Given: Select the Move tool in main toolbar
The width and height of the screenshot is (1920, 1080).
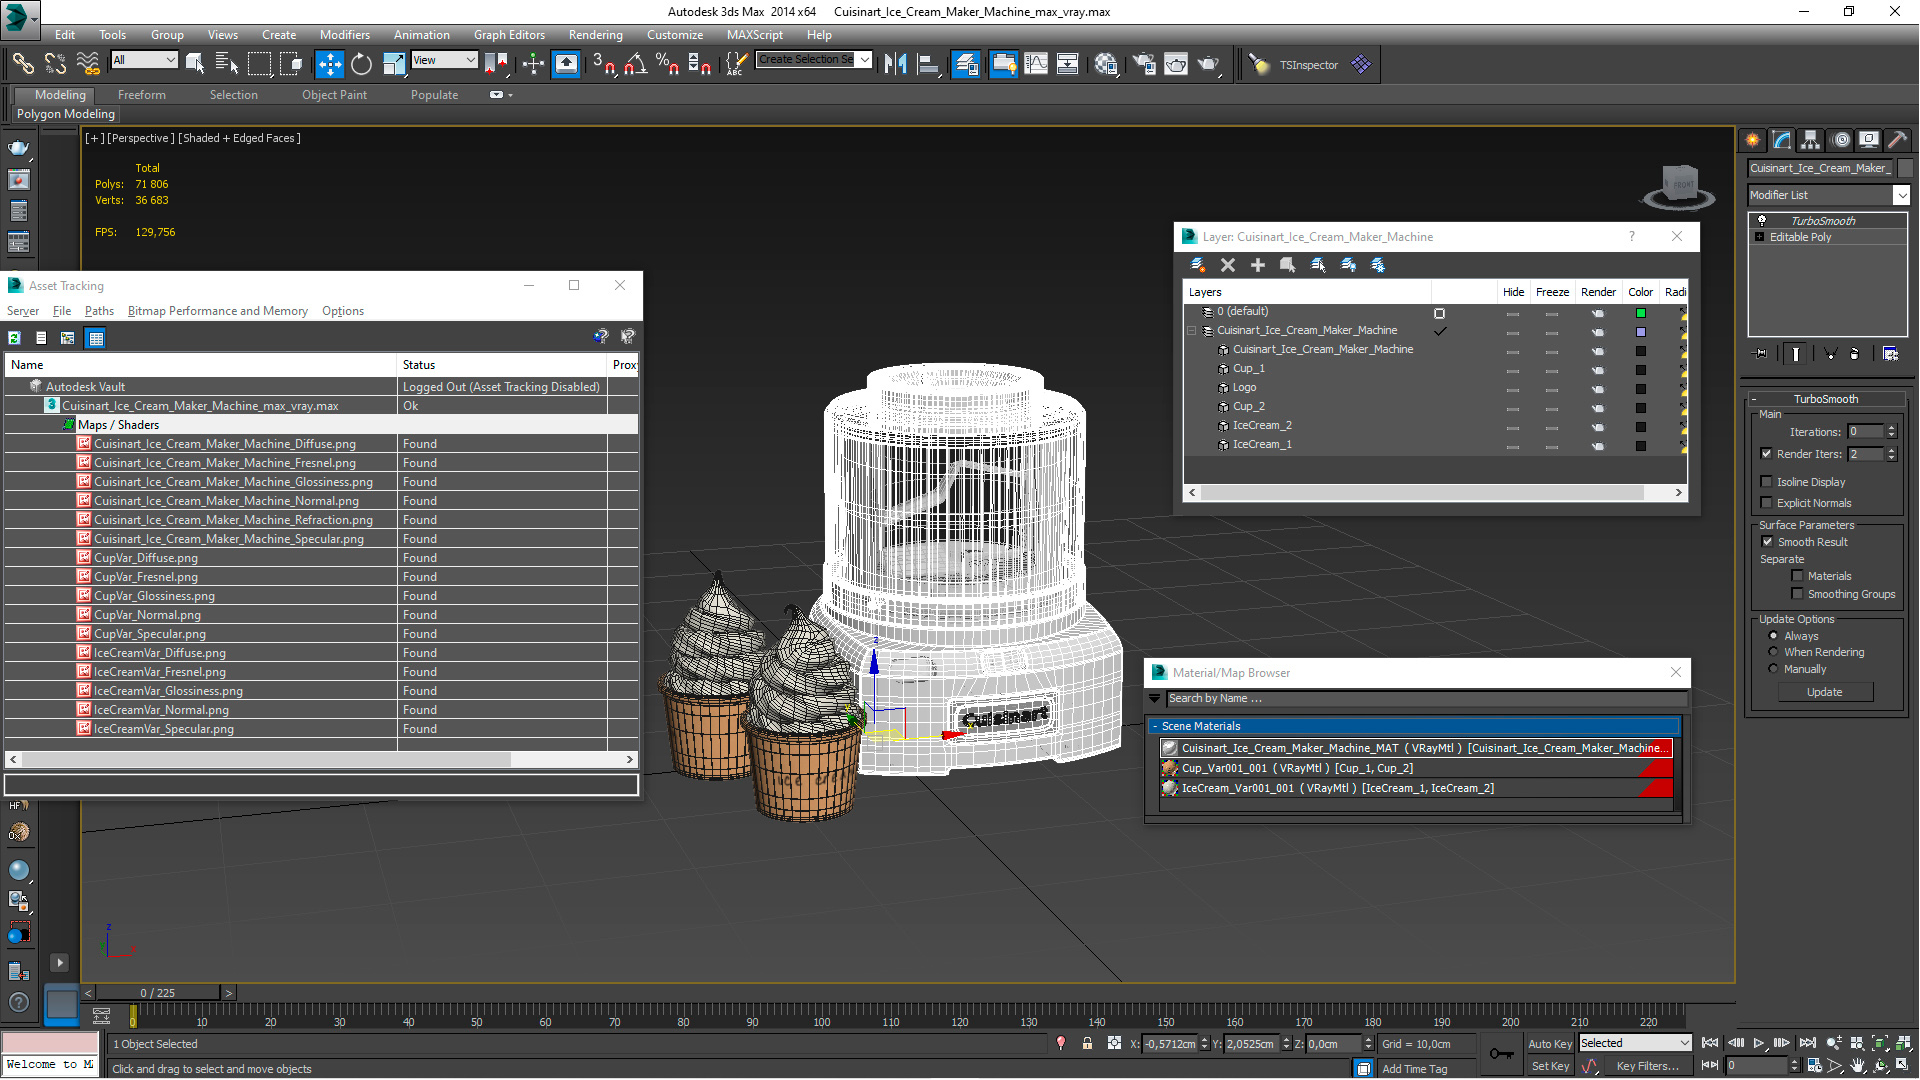Looking at the screenshot, I should click(x=329, y=65).
